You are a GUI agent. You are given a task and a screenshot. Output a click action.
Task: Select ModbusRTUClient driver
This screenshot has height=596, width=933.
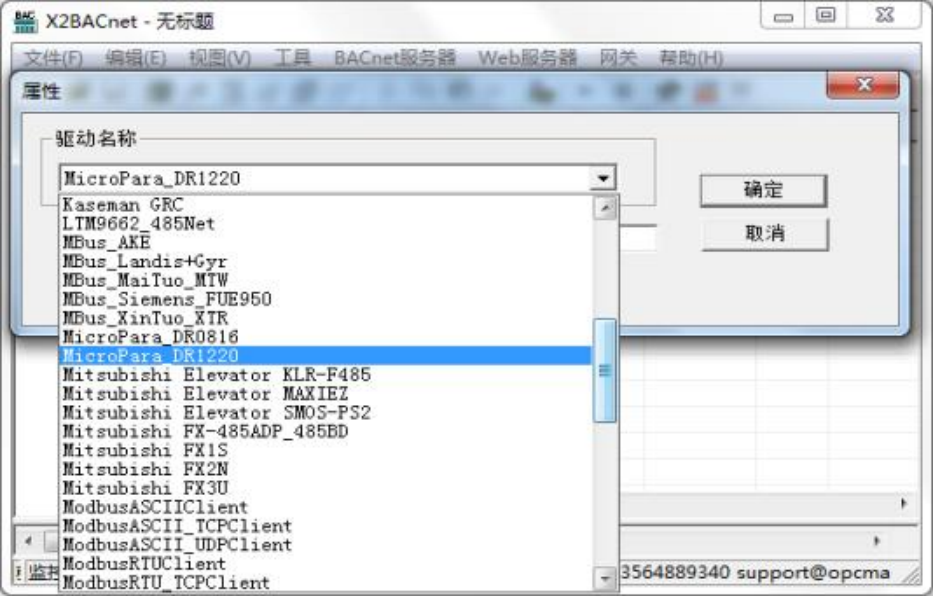point(325,563)
